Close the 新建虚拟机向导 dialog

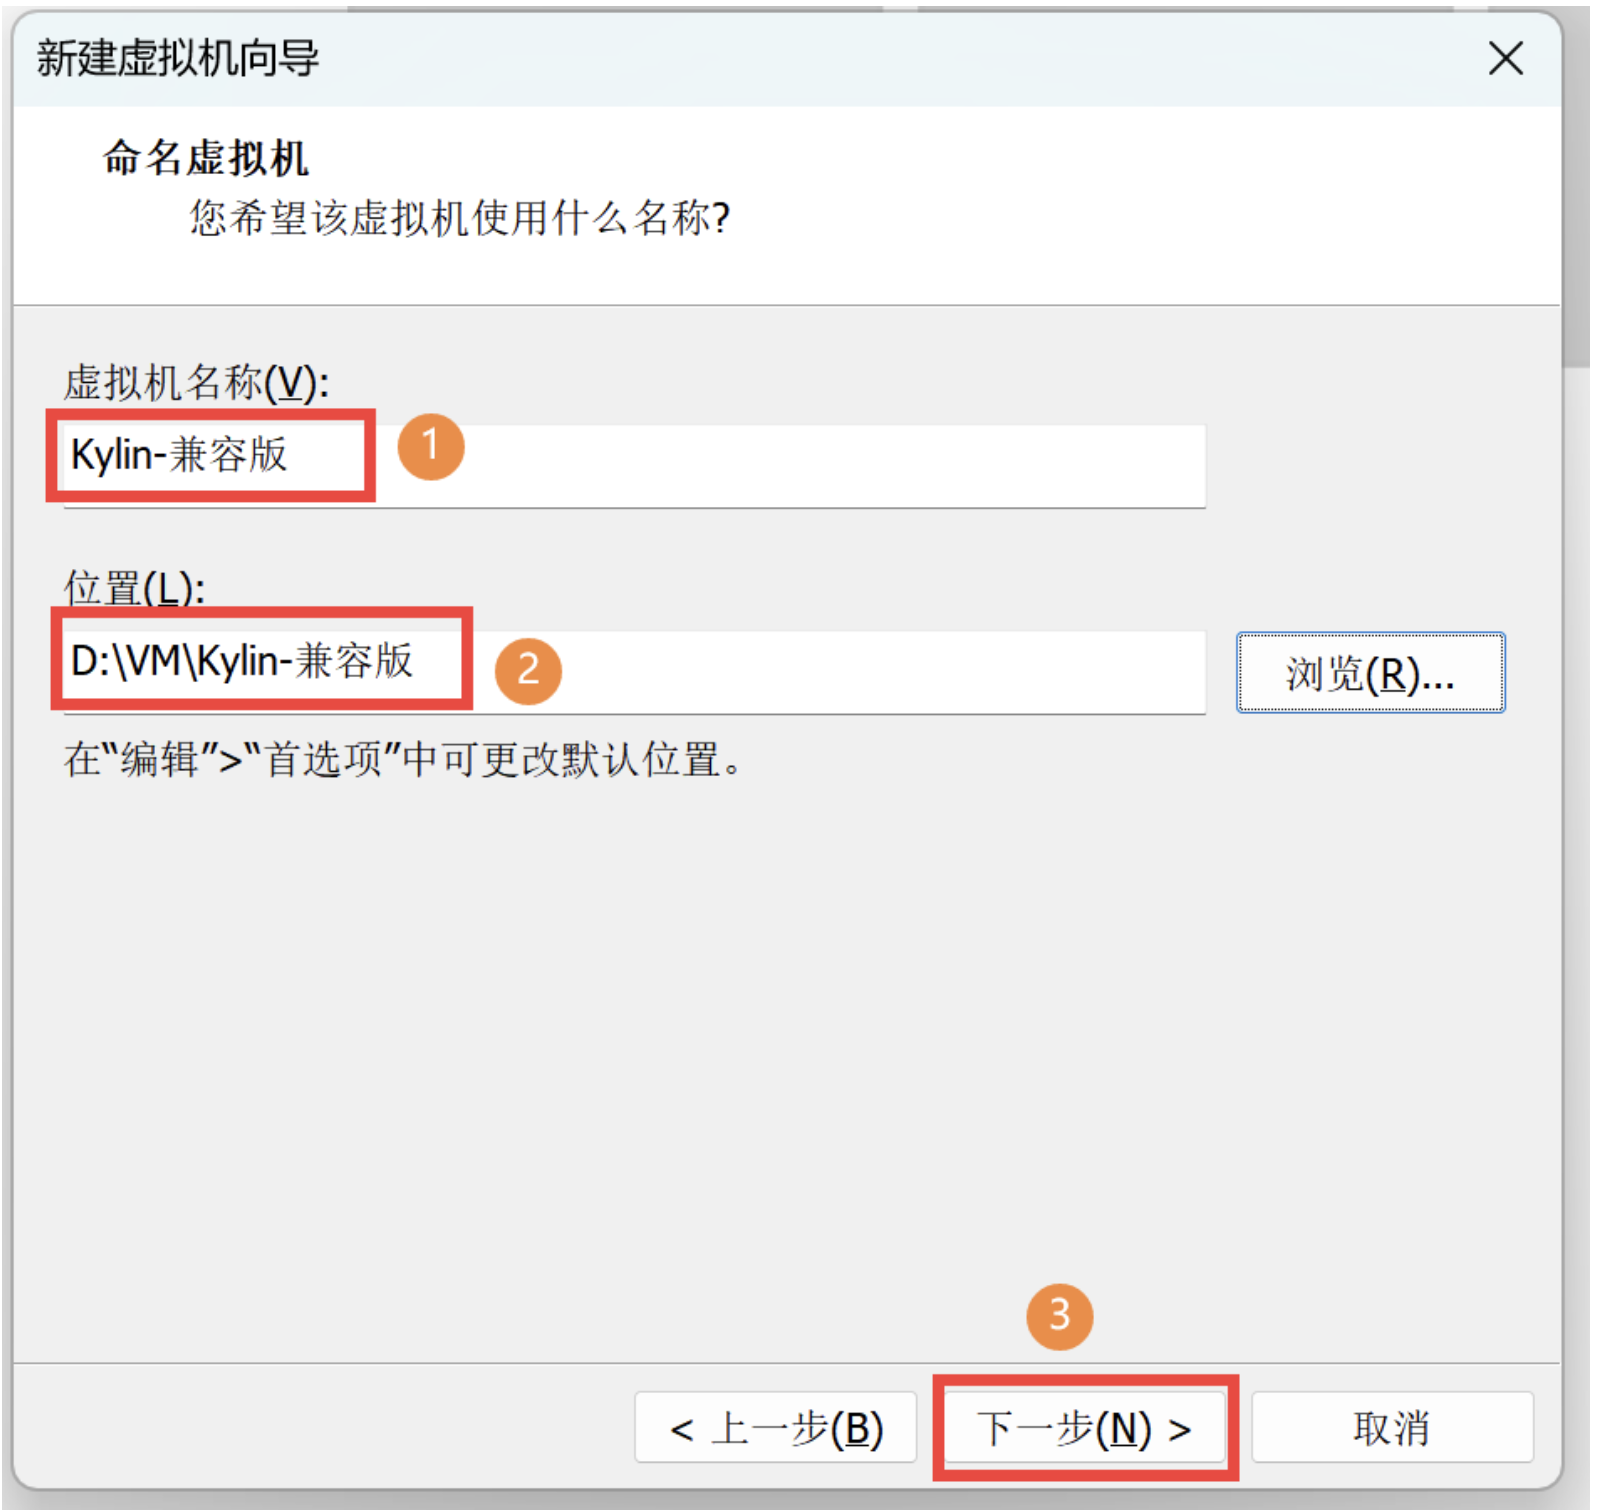(x=1505, y=58)
